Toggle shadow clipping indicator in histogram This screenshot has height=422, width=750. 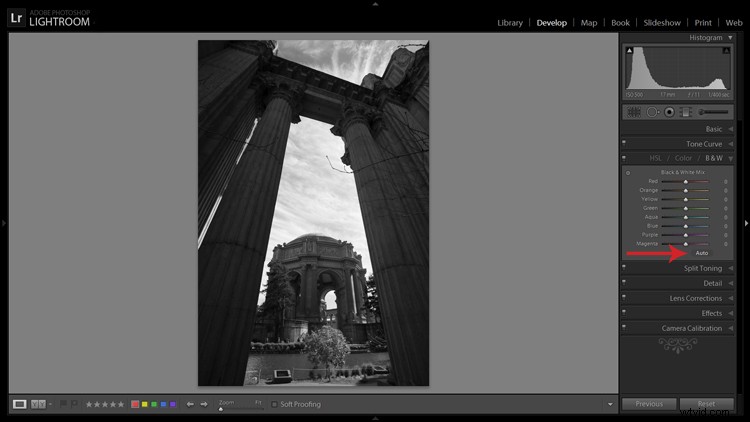tap(629, 50)
